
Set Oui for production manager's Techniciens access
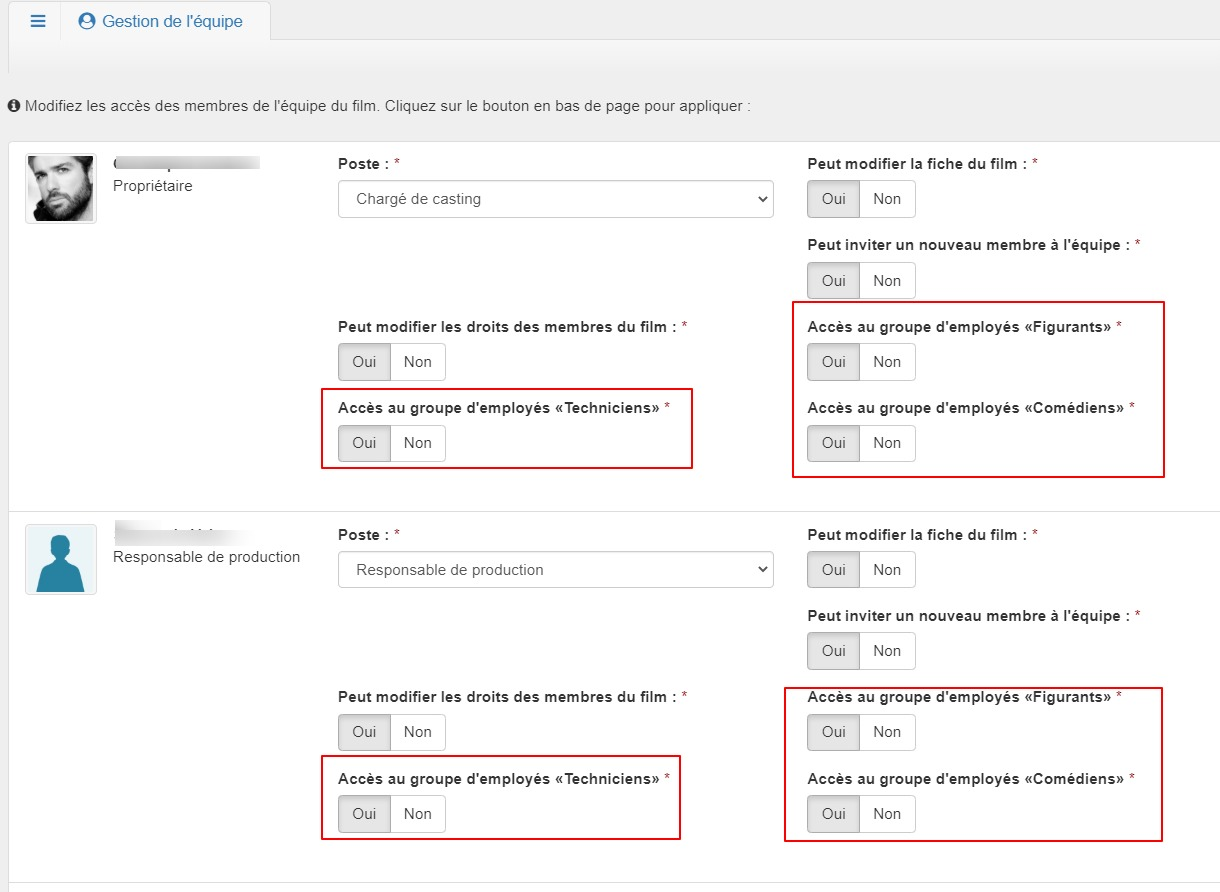coord(364,814)
